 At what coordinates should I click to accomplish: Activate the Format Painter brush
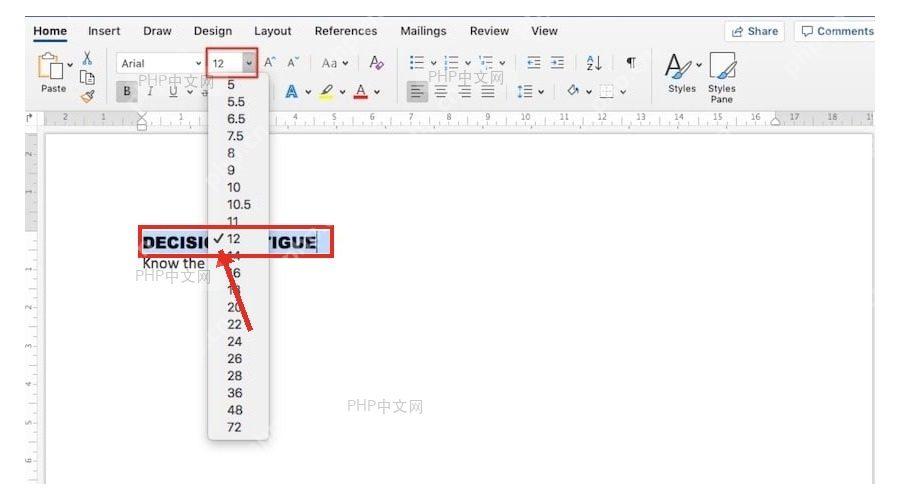(87, 96)
